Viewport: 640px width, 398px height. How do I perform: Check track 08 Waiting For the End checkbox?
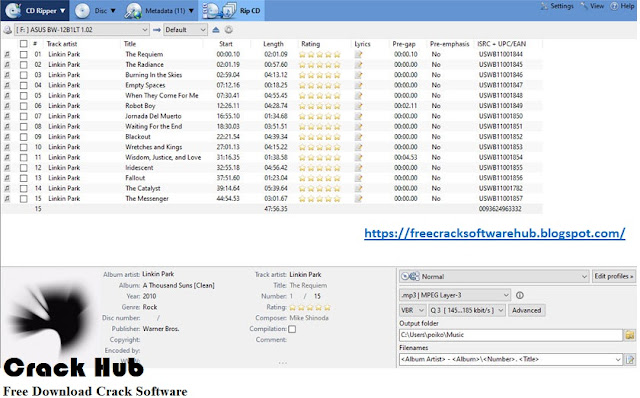point(24,127)
